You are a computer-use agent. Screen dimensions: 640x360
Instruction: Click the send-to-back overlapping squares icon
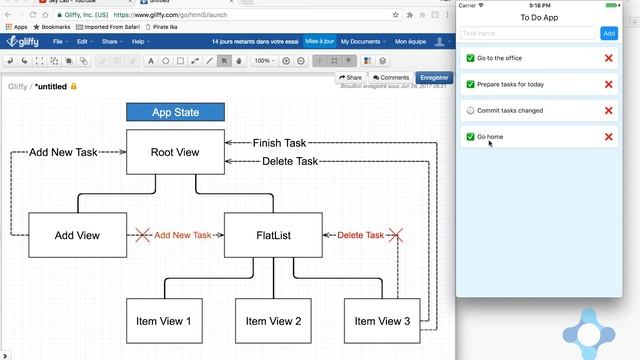point(83,61)
